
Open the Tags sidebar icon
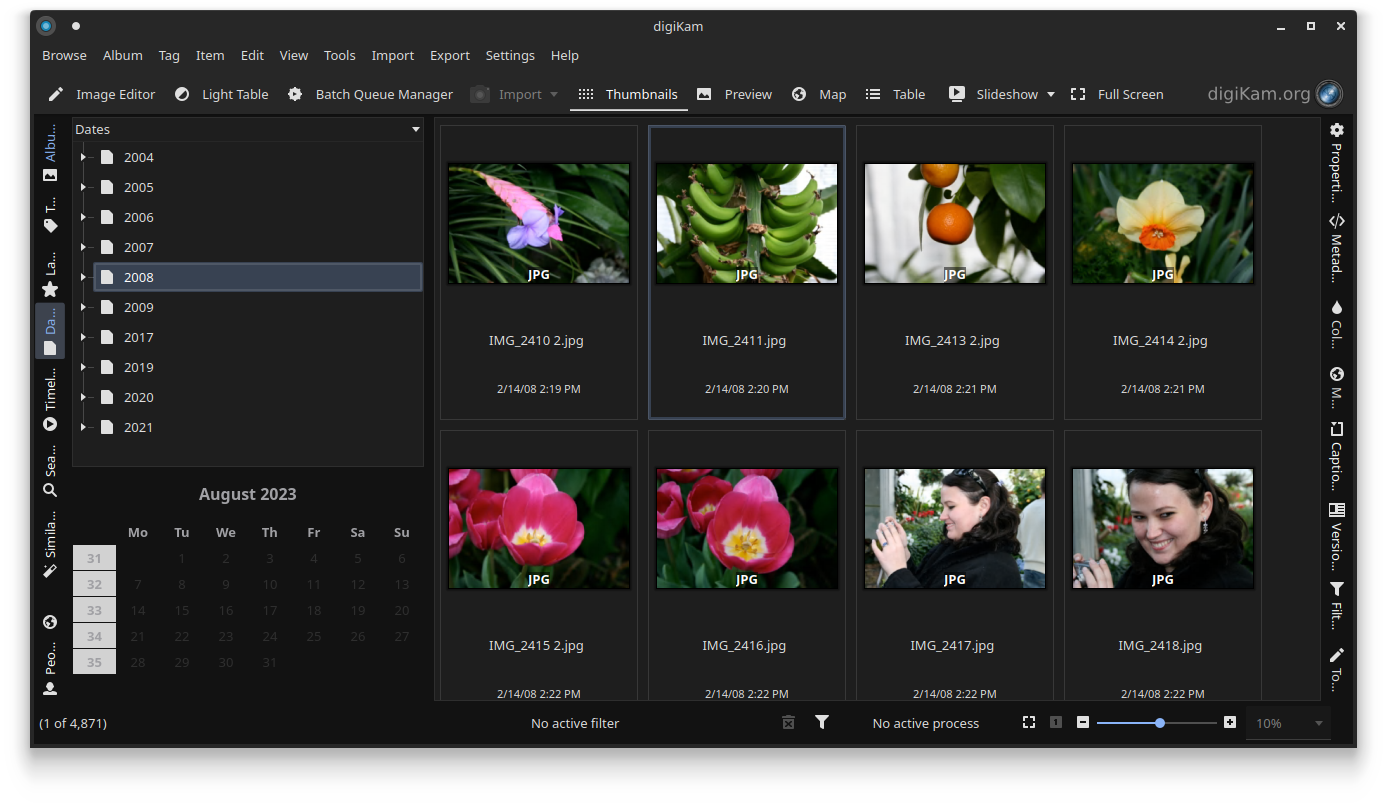click(x=50, y=226)
